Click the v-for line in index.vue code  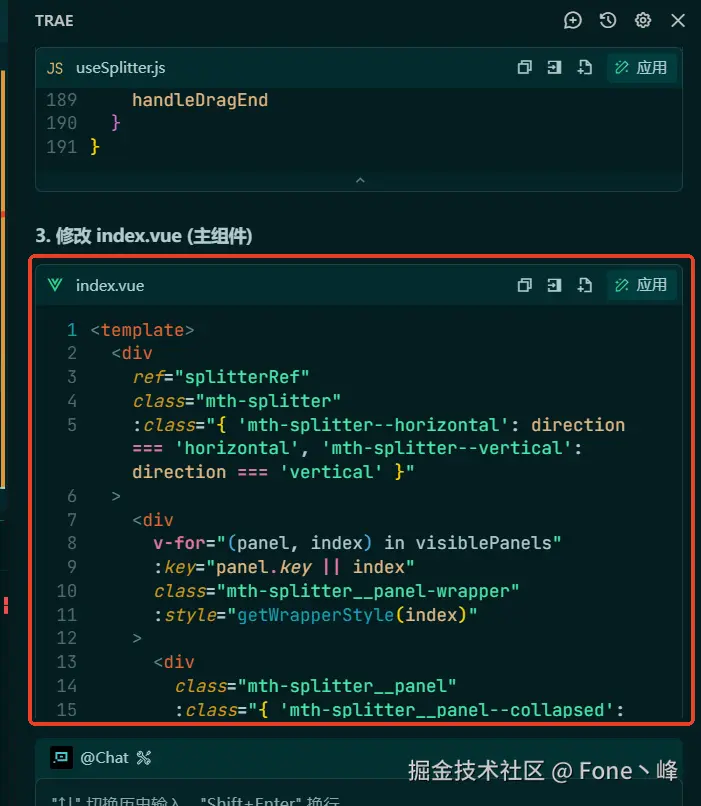(x=357, y=543)
